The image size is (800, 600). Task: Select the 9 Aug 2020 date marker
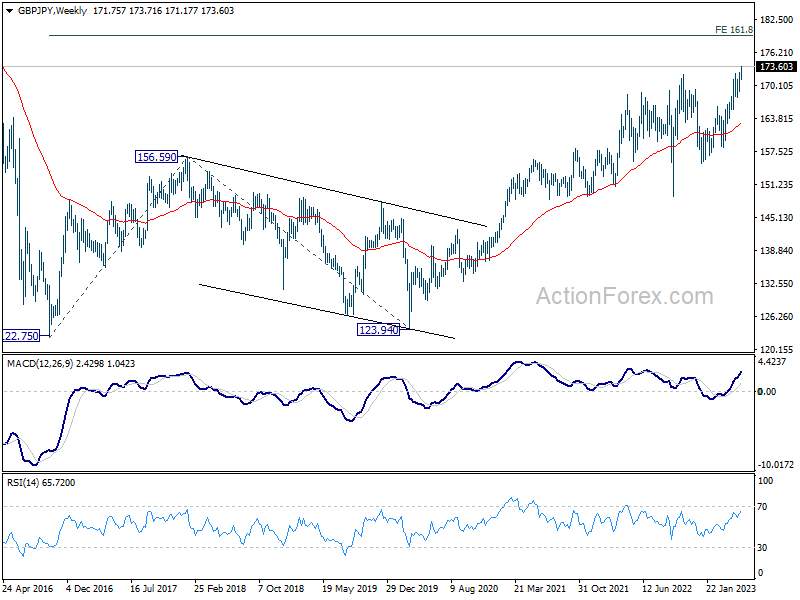point(477,588)
